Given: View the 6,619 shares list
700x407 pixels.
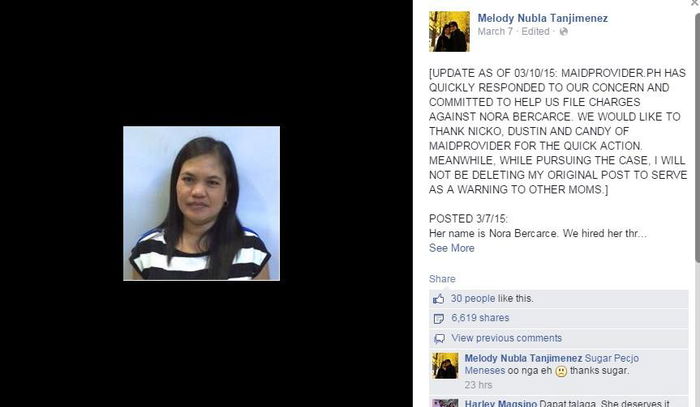Looking at the screenshot, I should coord(480,318).
